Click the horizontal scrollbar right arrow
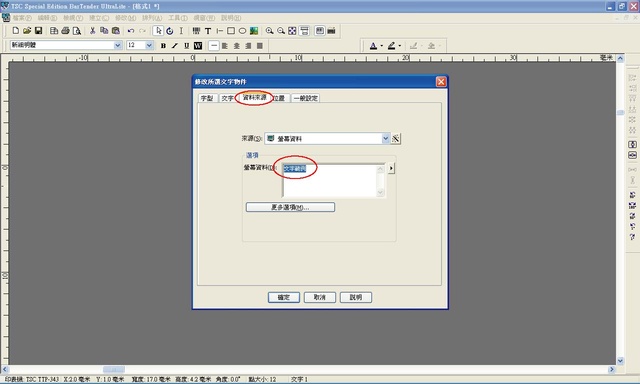Image resolution: width=640 pixels, height=384 pixels. coord(611,369)
